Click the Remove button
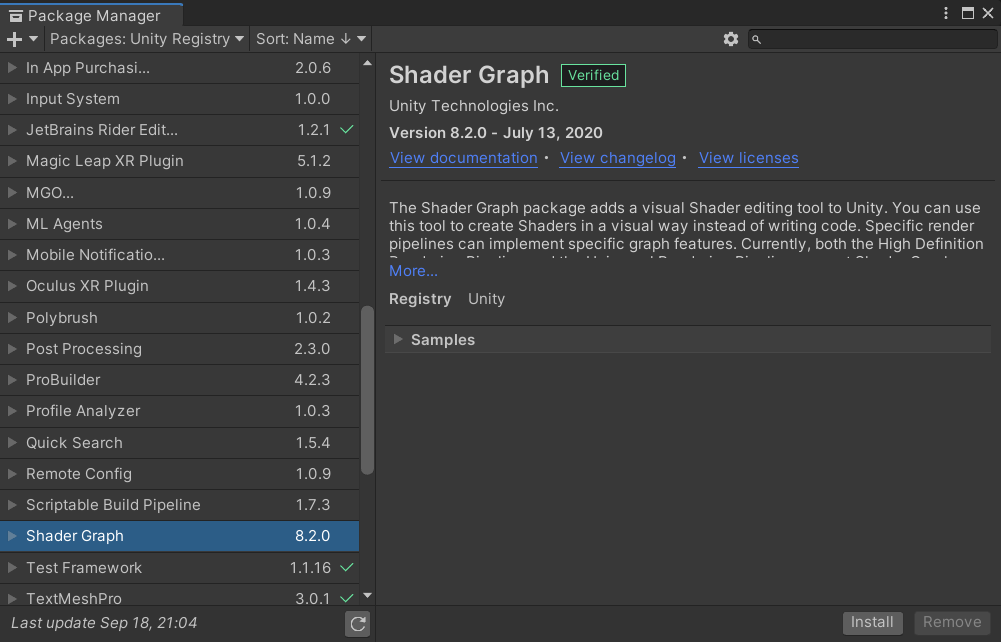This screenshot has width=1001, height=642. [x=952, y=622]
